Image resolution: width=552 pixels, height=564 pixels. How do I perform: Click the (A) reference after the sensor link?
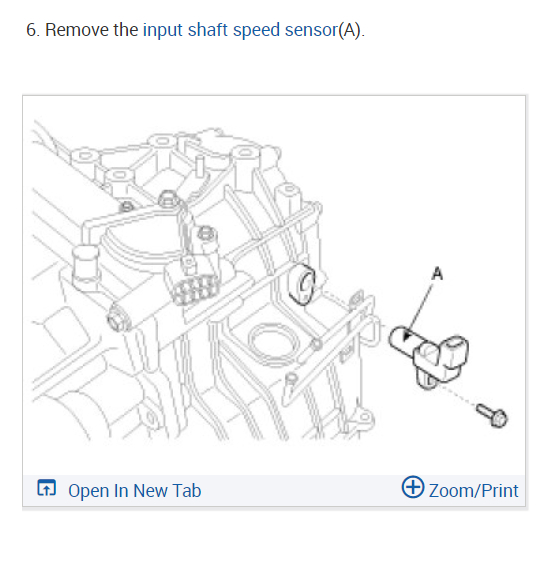[x=349, y=30]
